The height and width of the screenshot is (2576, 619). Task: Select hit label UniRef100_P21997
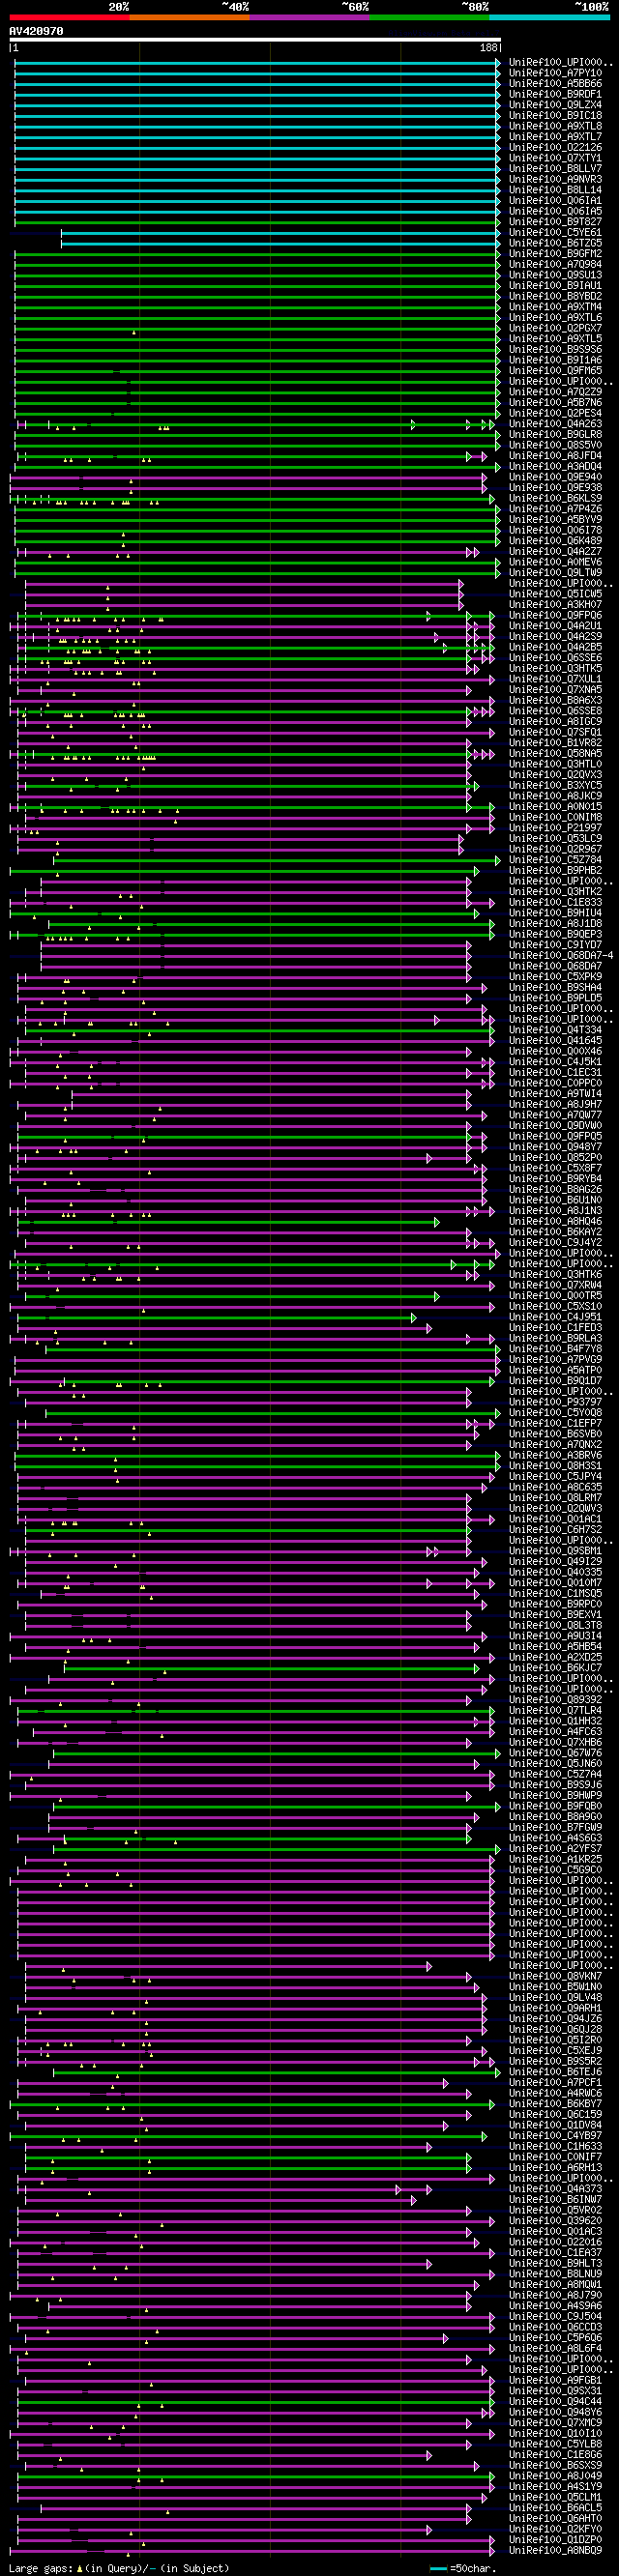coord(555,828)
